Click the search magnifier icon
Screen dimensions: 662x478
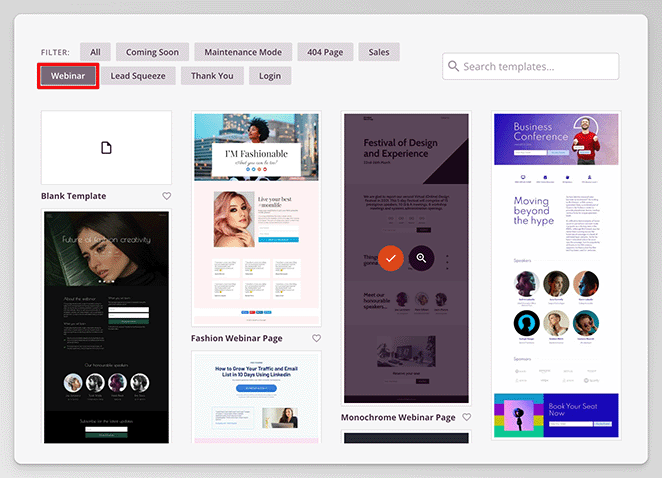(454, 67)
